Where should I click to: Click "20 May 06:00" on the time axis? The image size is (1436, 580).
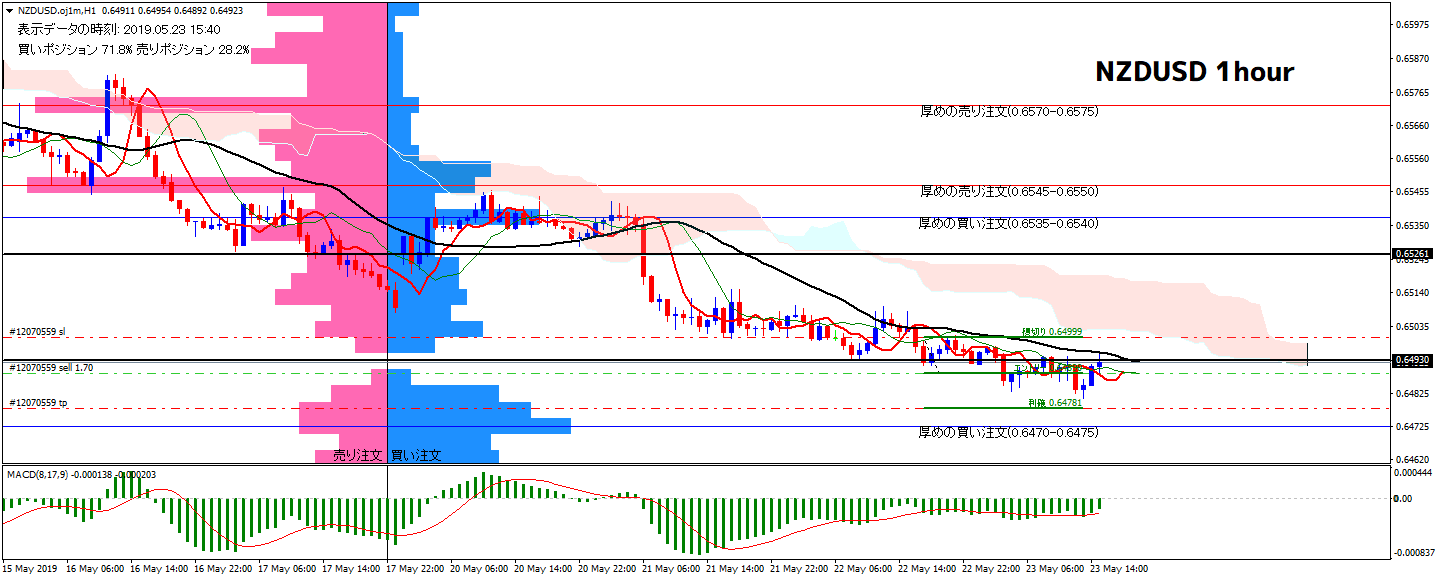481,569
